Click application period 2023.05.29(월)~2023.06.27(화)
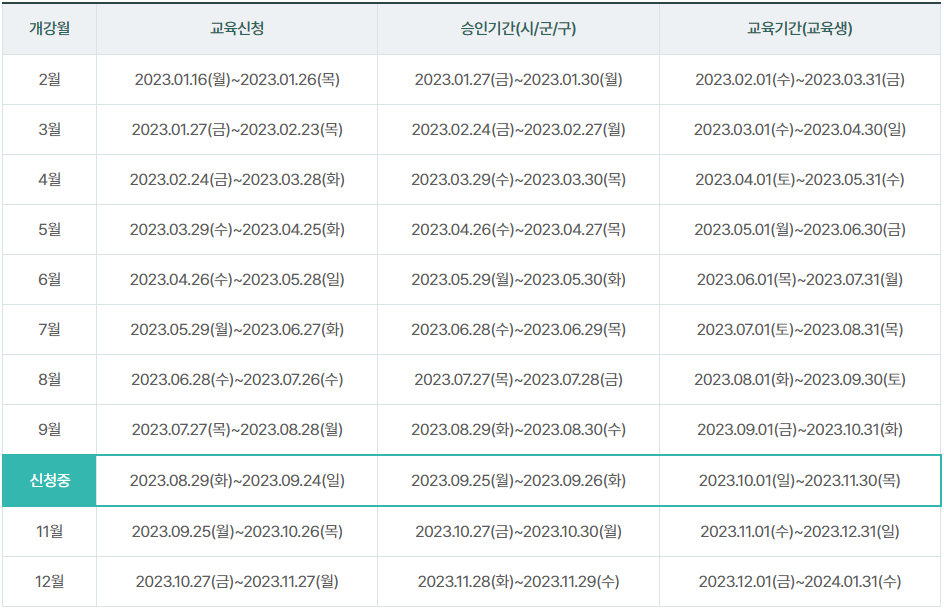This screenshot has width=944, height=608. click(x=237, y=329)
